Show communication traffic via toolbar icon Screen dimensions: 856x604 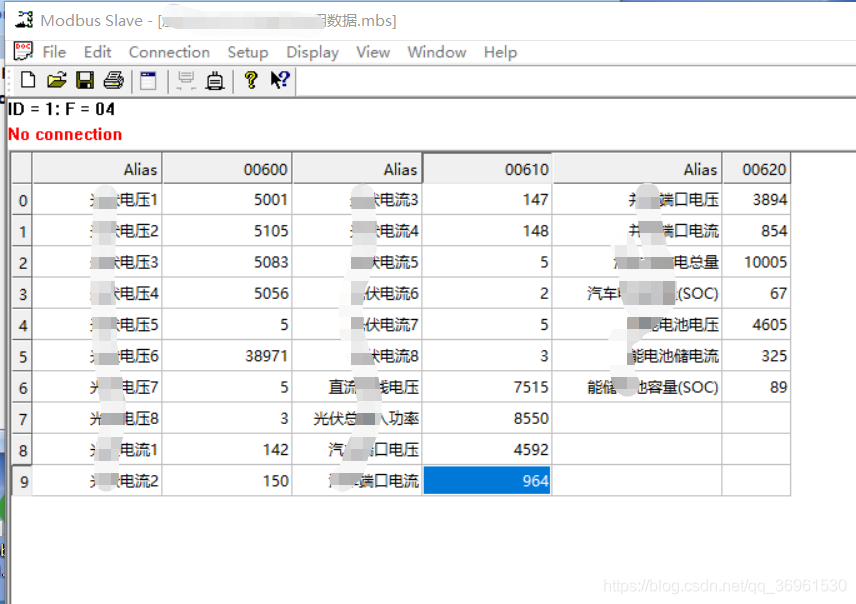click(186, 81)
